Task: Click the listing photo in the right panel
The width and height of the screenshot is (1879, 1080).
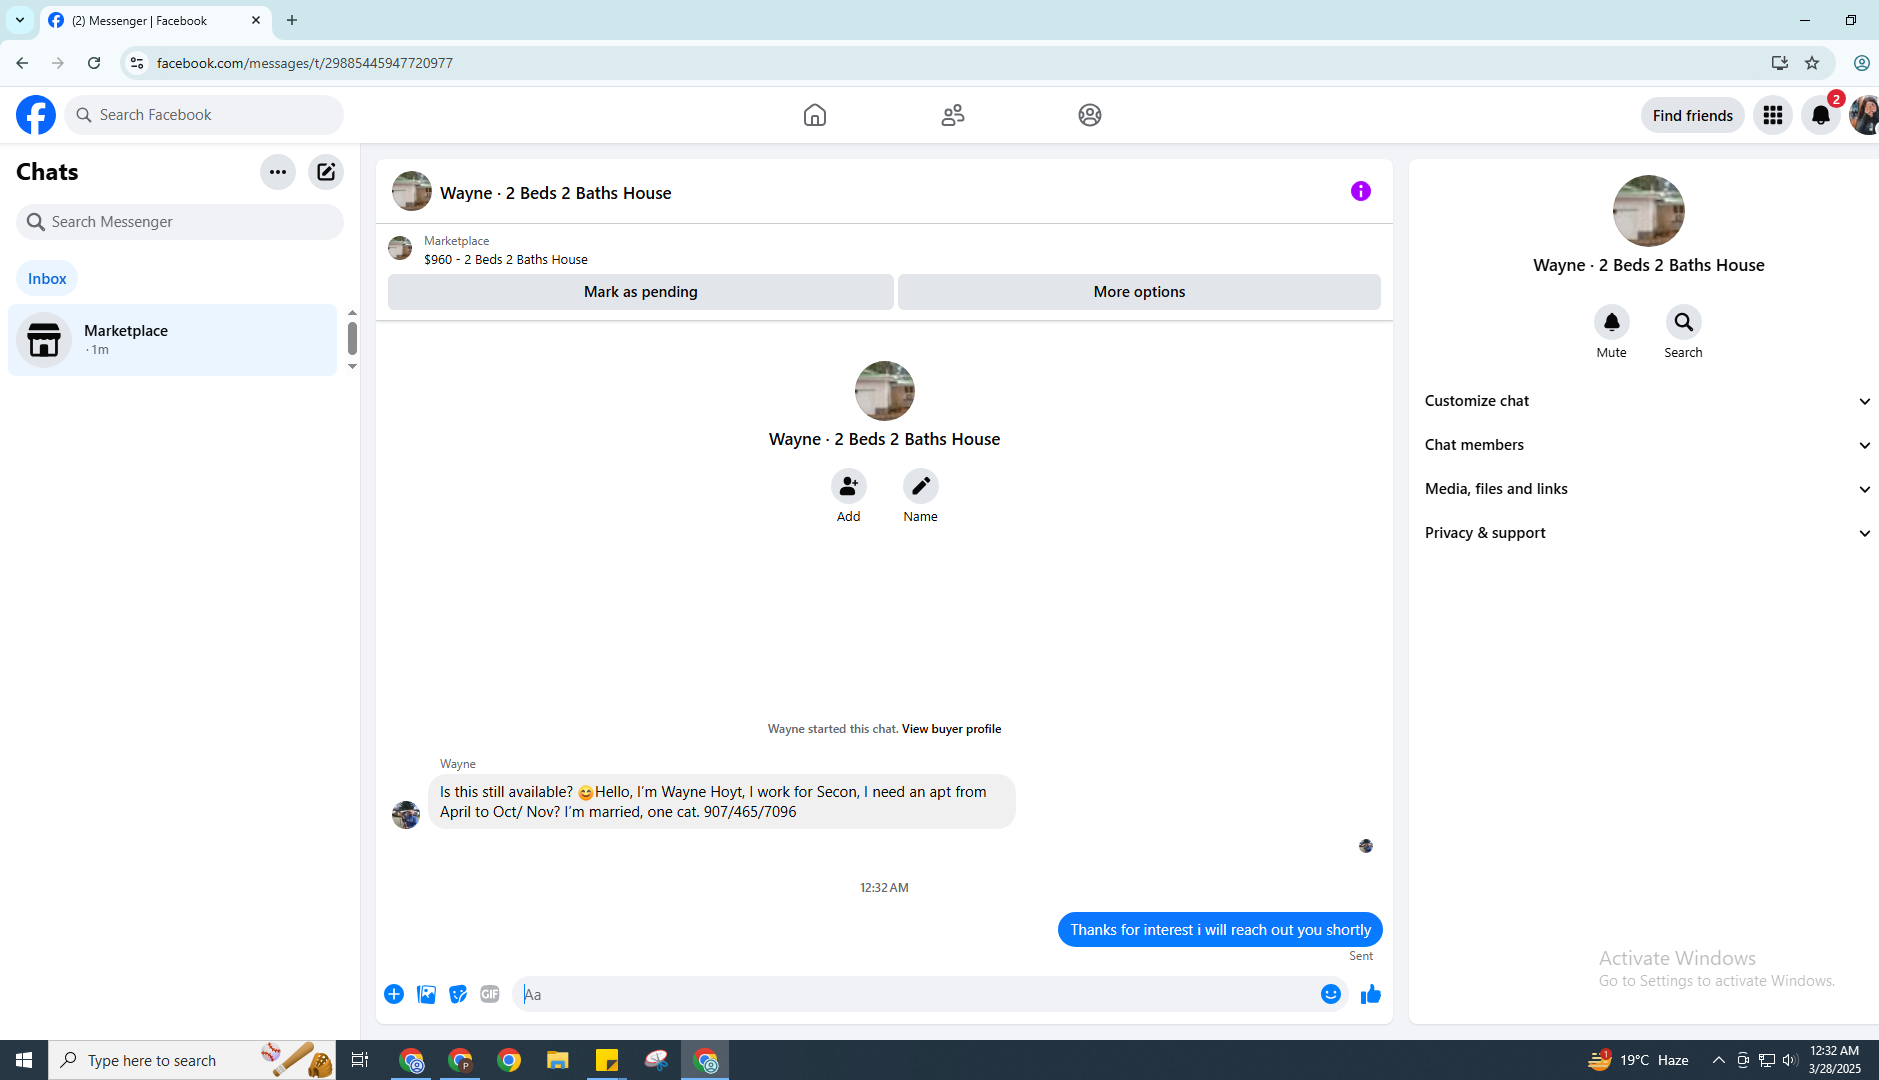Action: (x=1649, y=211)
